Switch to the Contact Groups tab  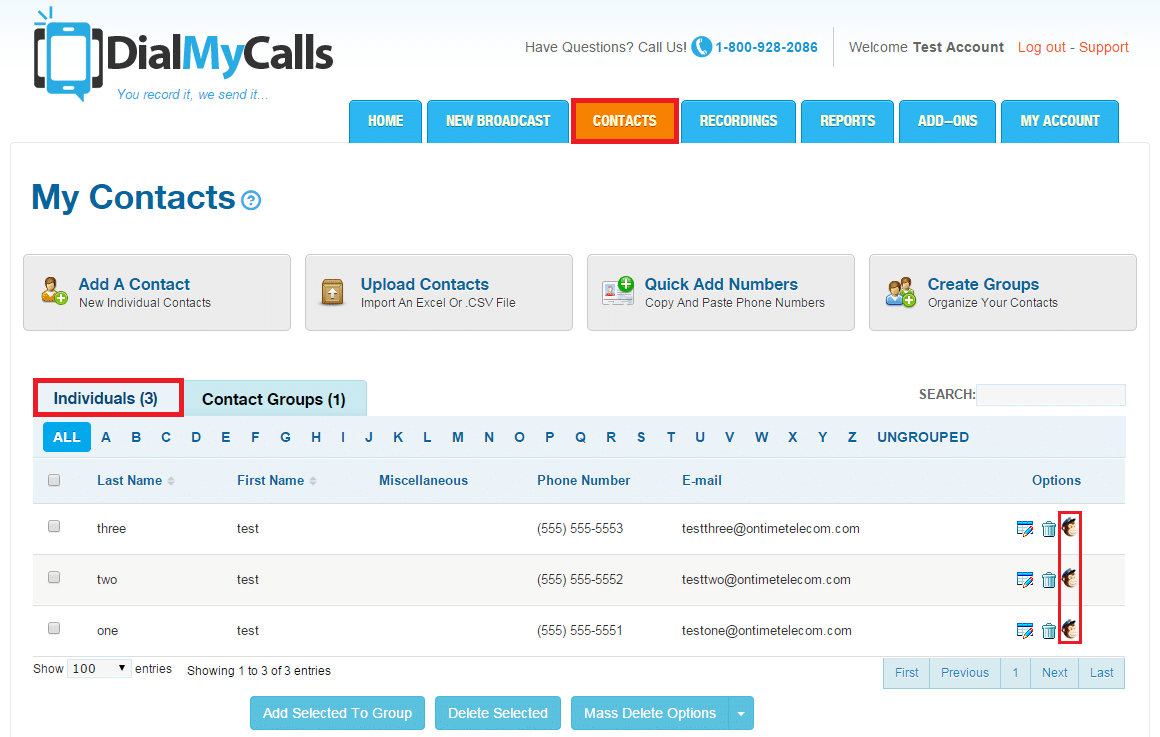point(273,399)
